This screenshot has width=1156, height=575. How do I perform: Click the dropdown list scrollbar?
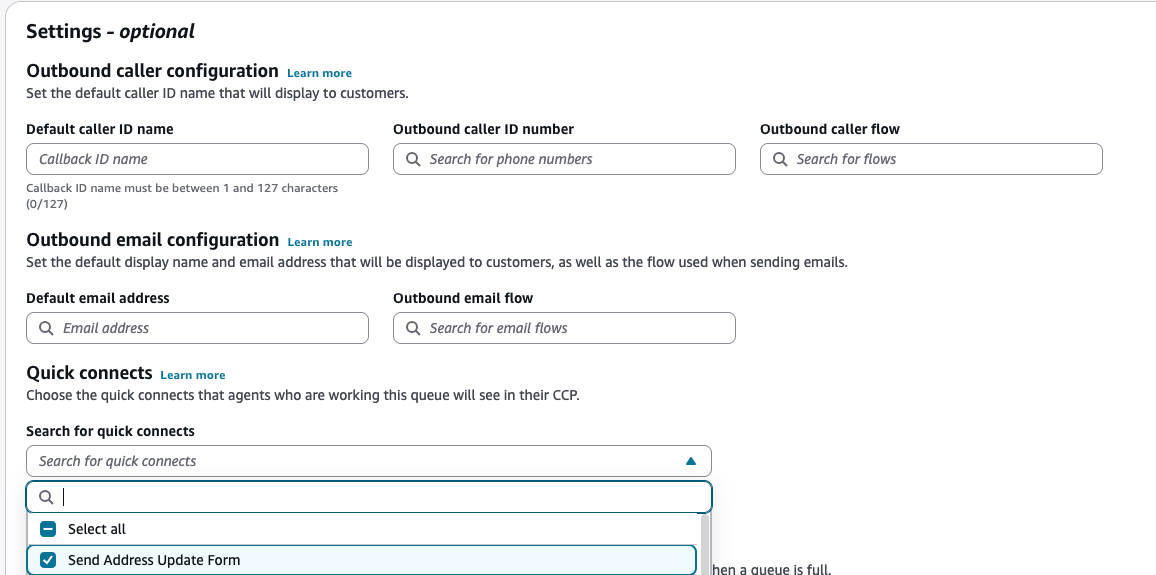click(706, 545)
